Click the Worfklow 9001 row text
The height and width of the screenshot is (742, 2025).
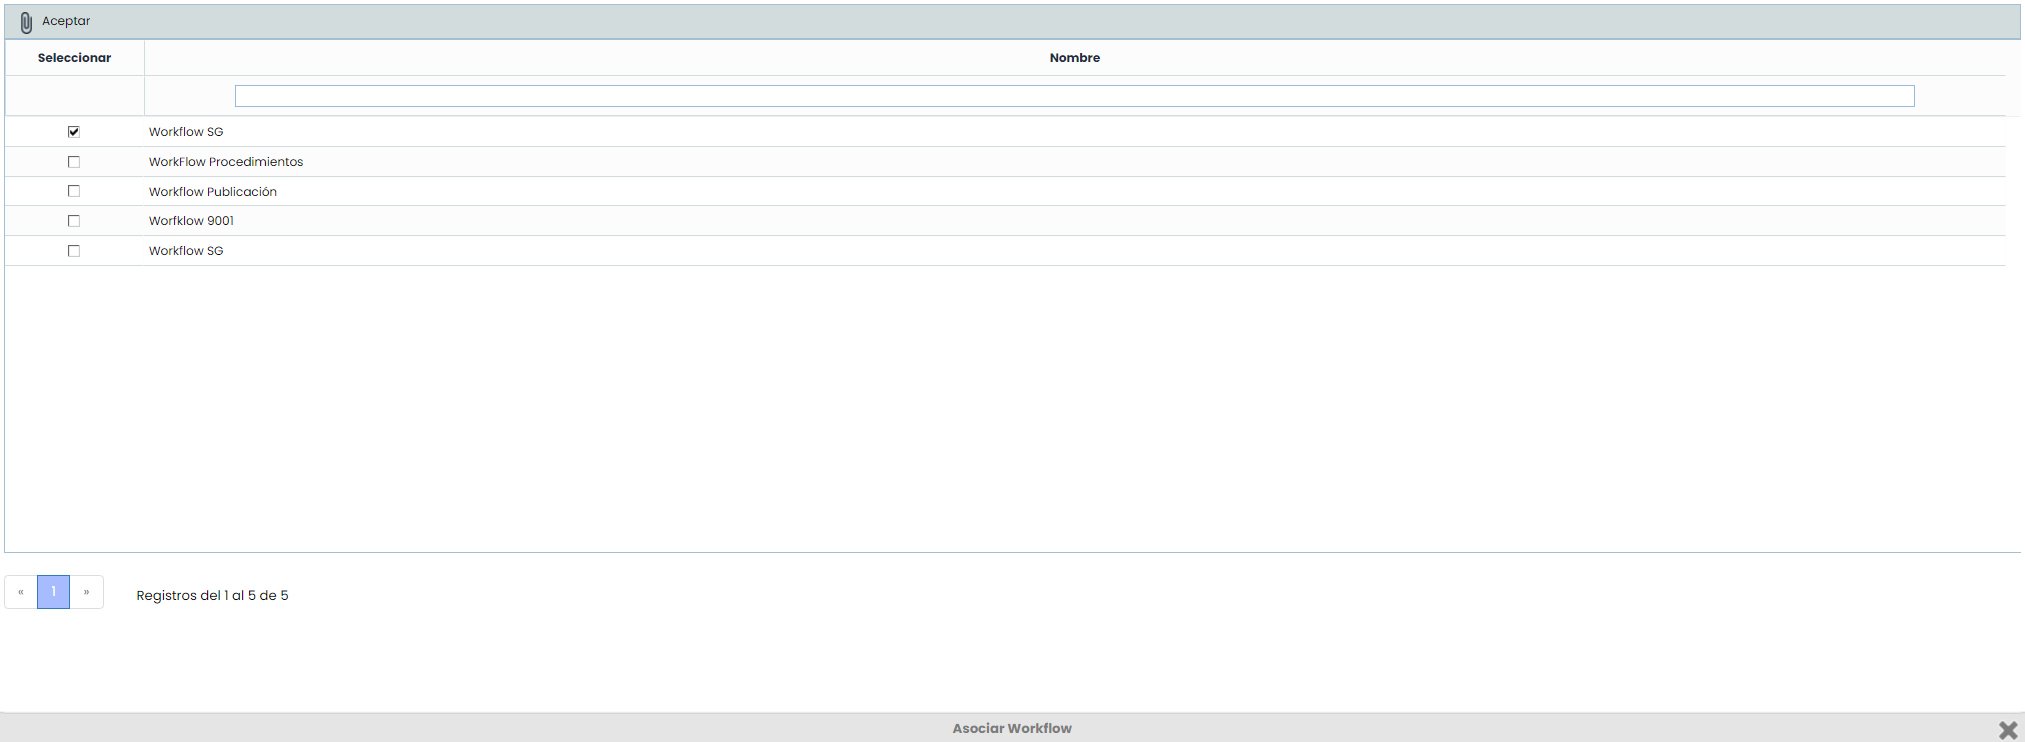(191, 221)
